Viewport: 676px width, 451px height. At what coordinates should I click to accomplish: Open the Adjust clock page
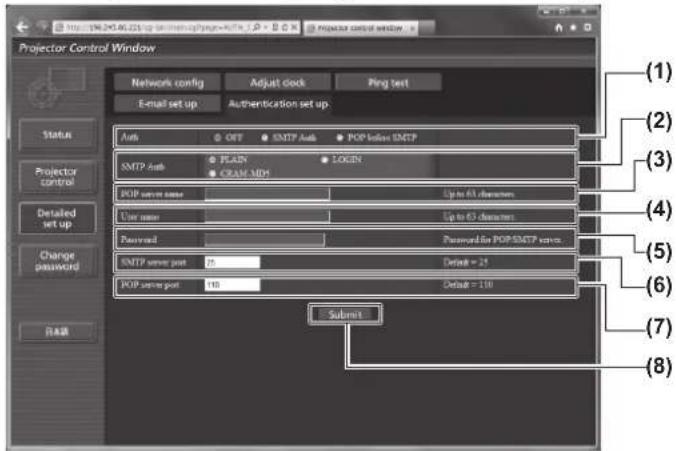pyautogui.click(x=278, y=82)
